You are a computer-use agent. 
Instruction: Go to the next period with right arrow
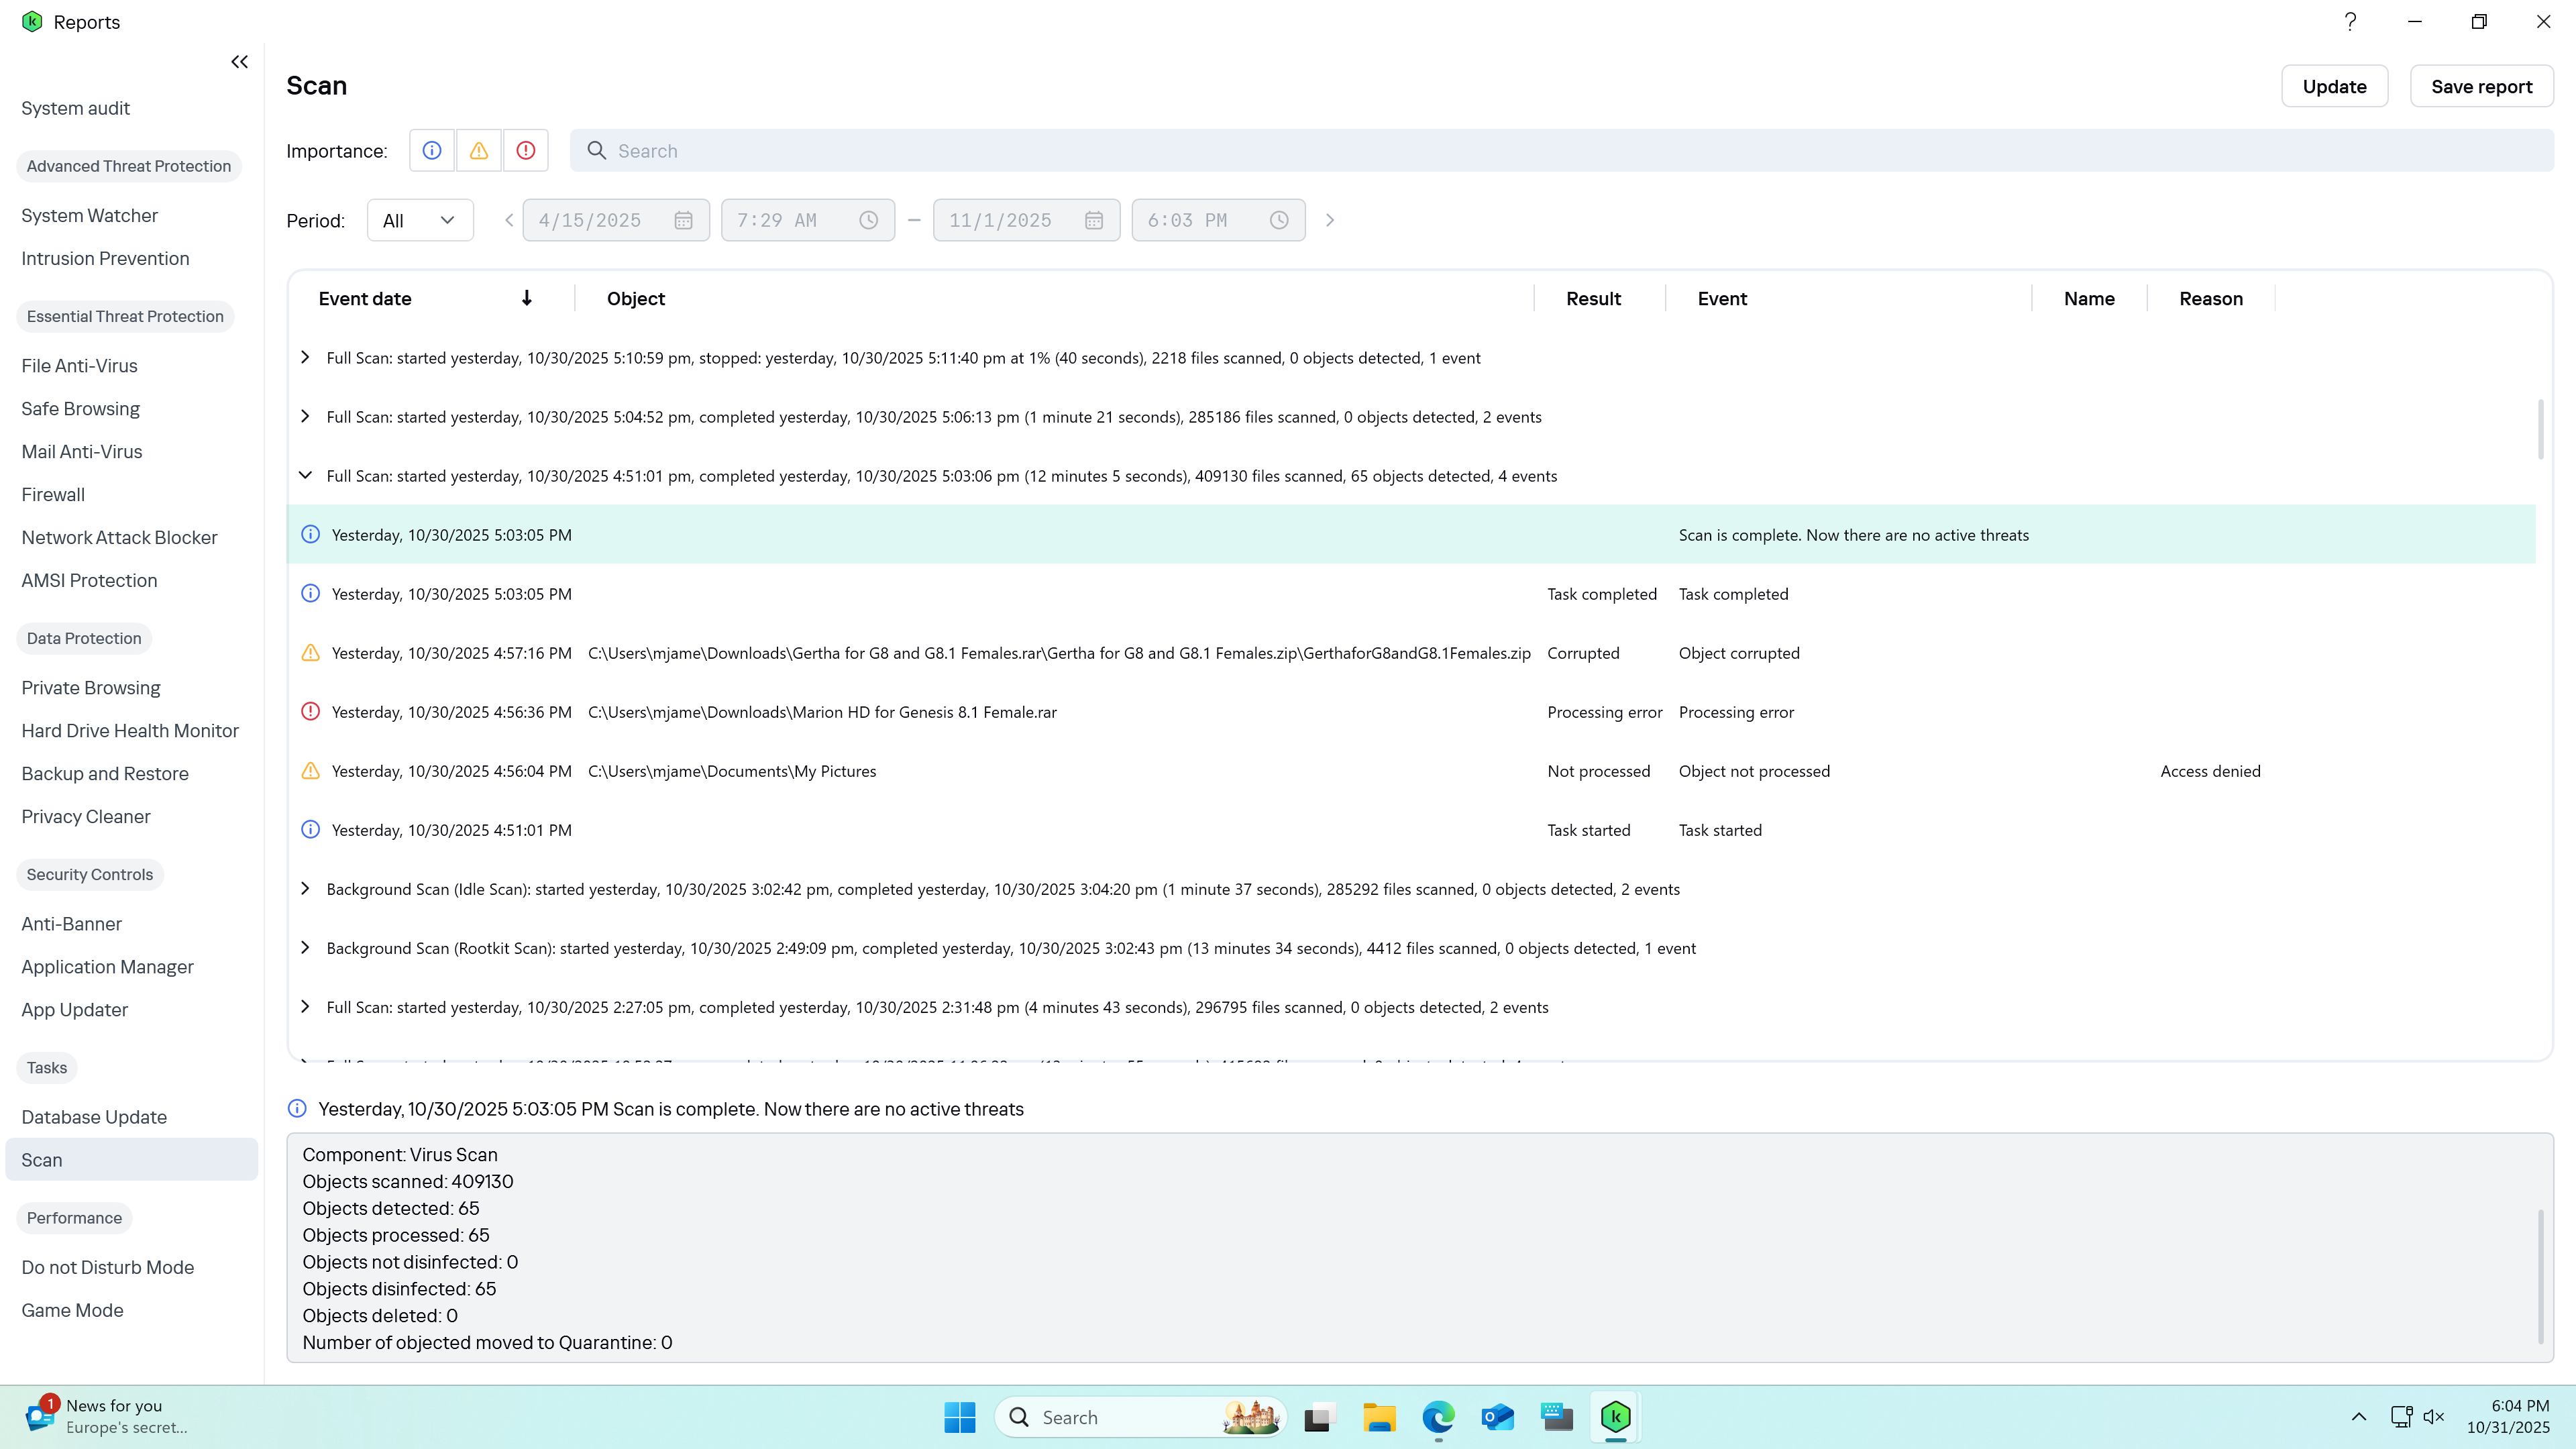click(x=1330, y=220)
